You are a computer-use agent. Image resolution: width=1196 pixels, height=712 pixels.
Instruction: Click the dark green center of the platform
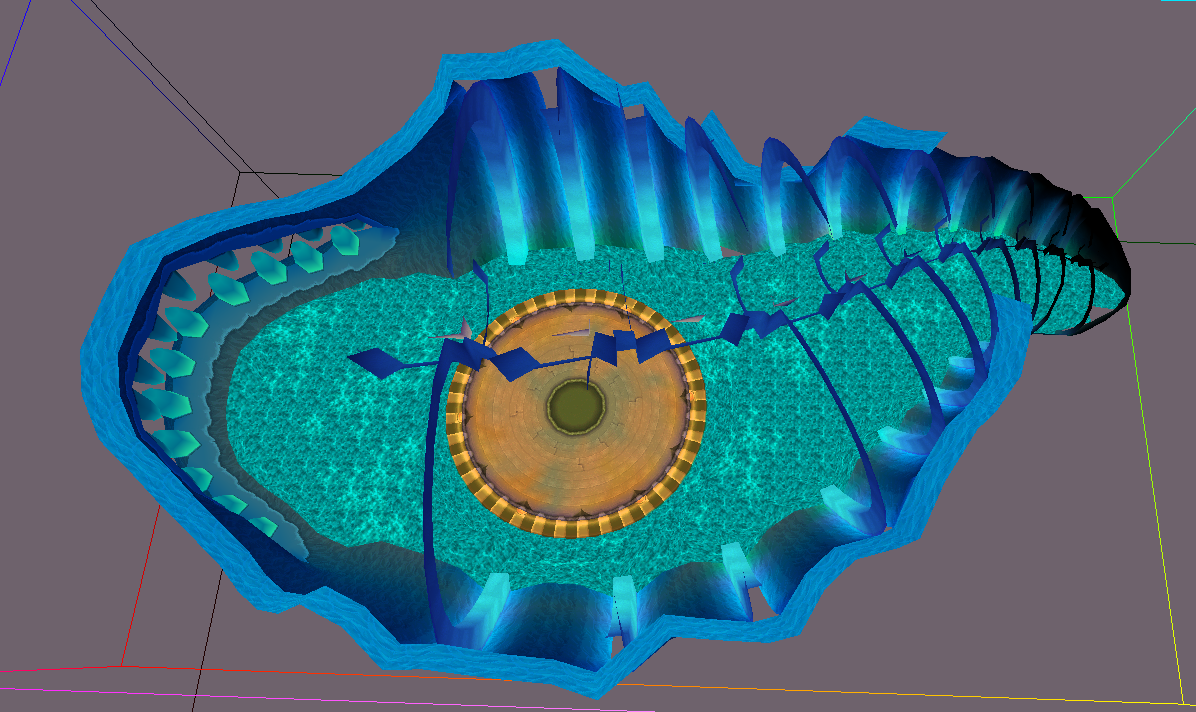tap(576, 407)
